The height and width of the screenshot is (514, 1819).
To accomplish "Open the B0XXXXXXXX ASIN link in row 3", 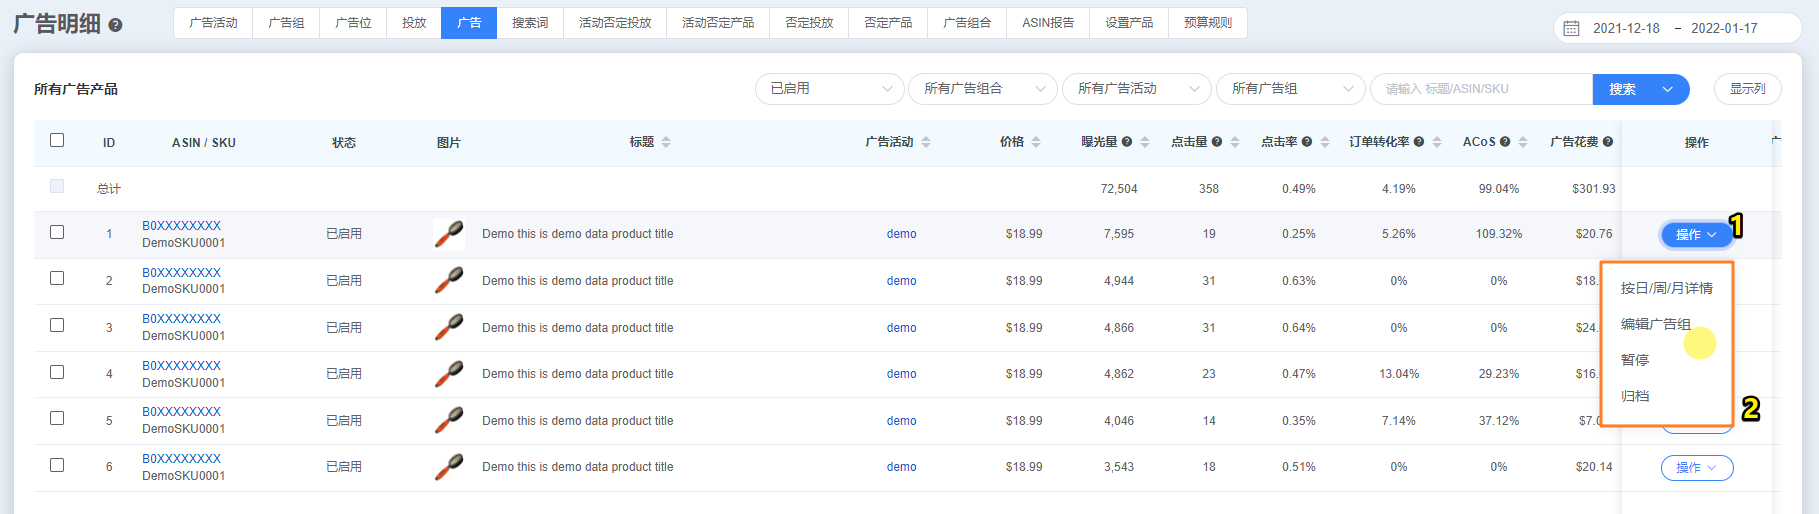I will tap(181, 319).
